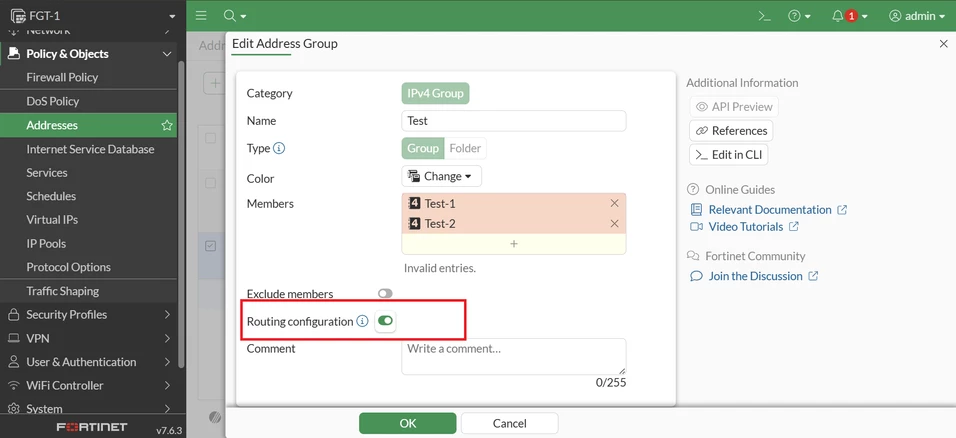Open the notifications bell icon
956x438 pixels.
(x=838, y=16)
